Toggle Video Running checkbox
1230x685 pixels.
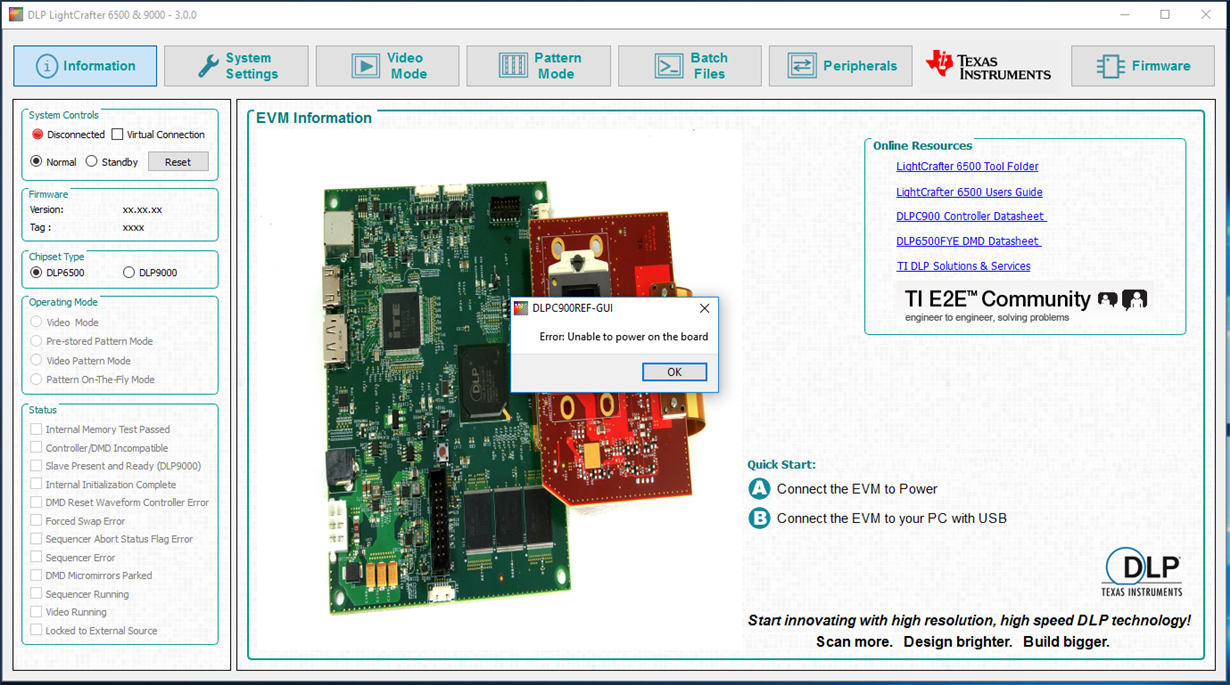pos(37,612)
